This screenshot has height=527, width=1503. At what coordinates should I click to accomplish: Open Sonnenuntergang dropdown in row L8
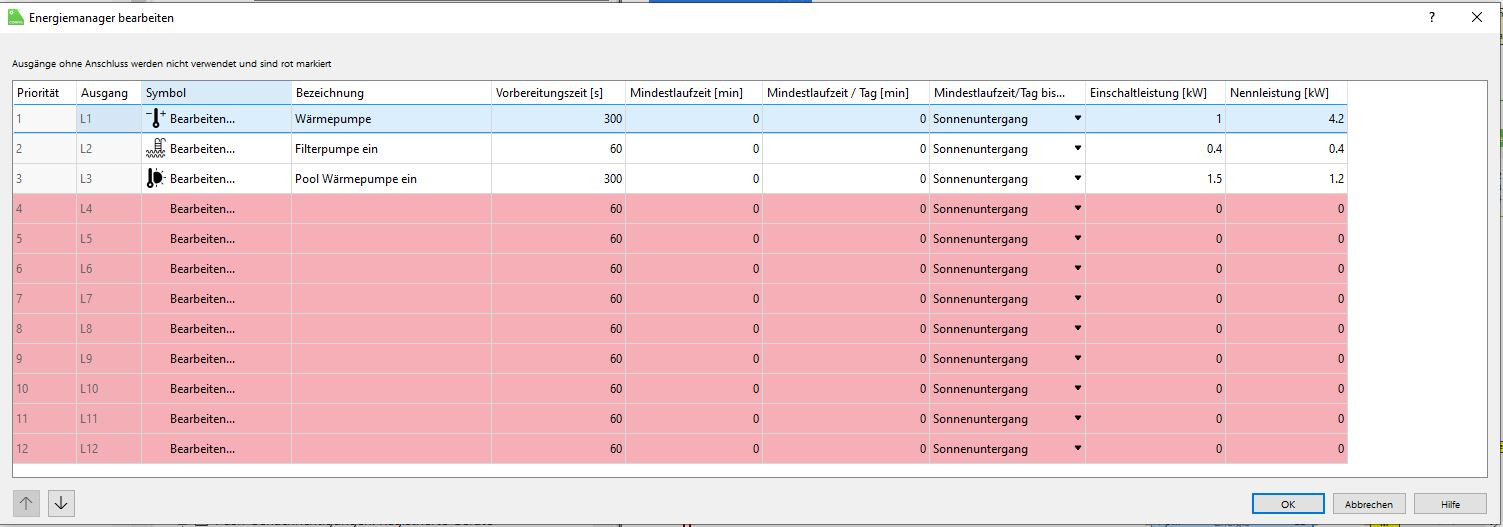pyautogui.click(x=1077, y=328)
